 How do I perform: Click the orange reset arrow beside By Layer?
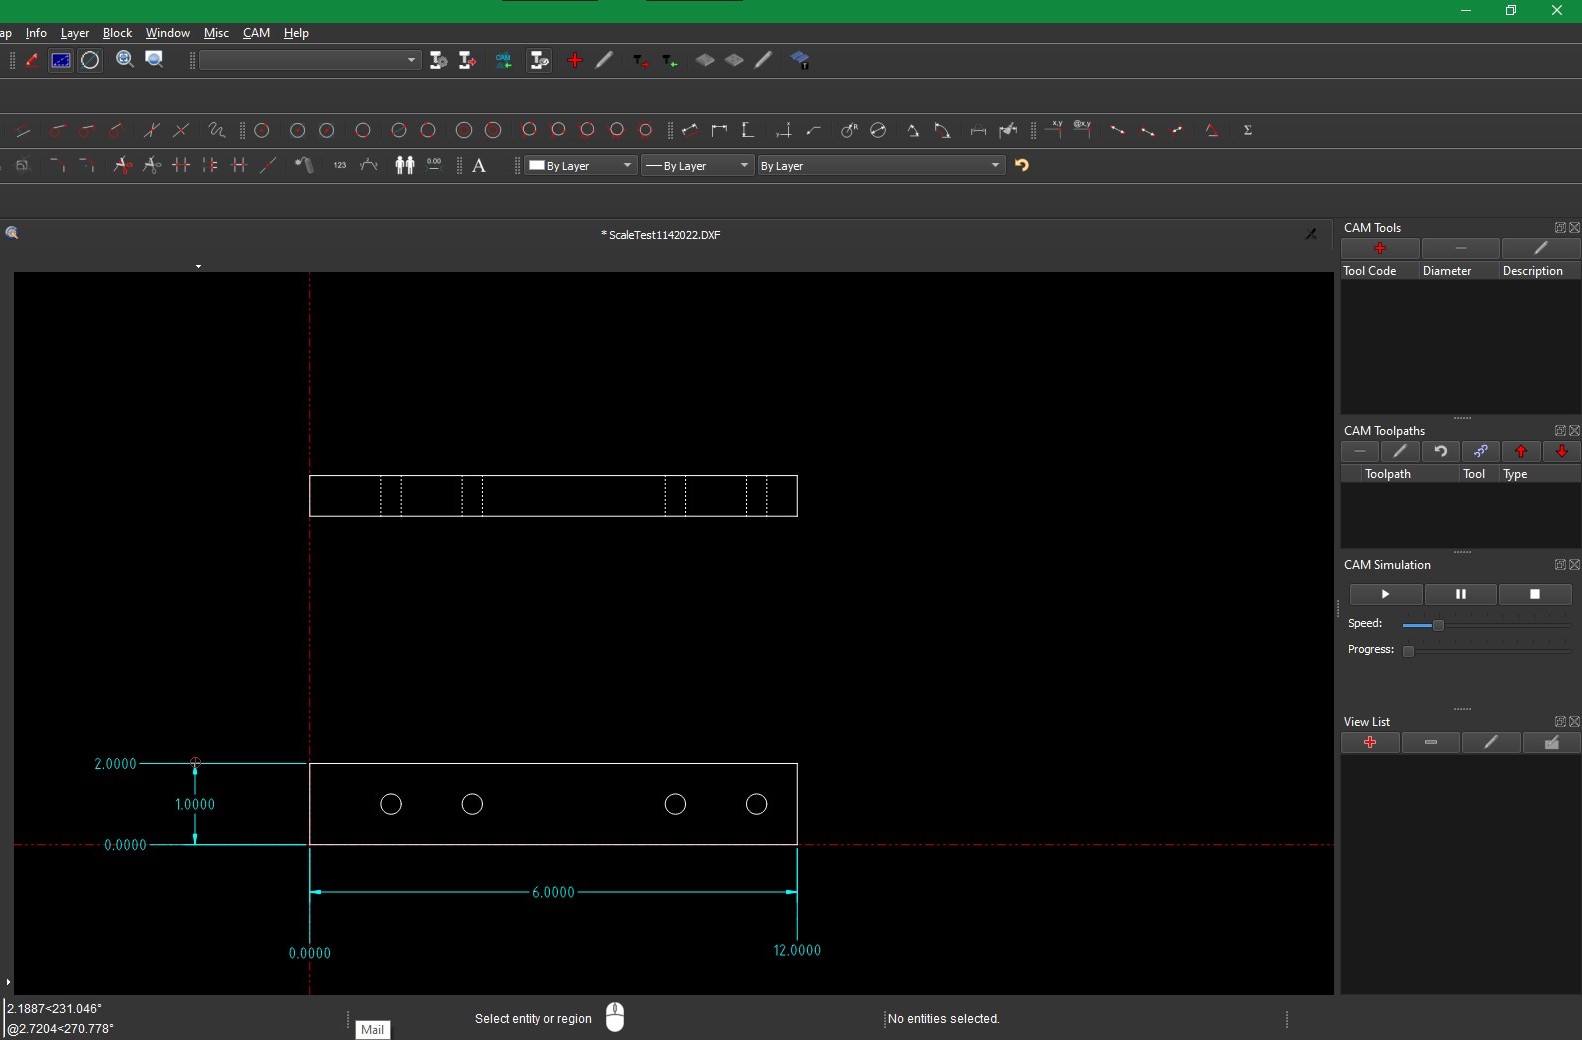pyautogui.click(x=1021, y=166)
